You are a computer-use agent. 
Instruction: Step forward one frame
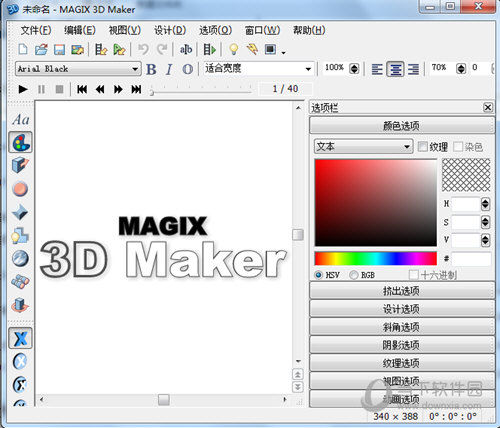[118, 89]
